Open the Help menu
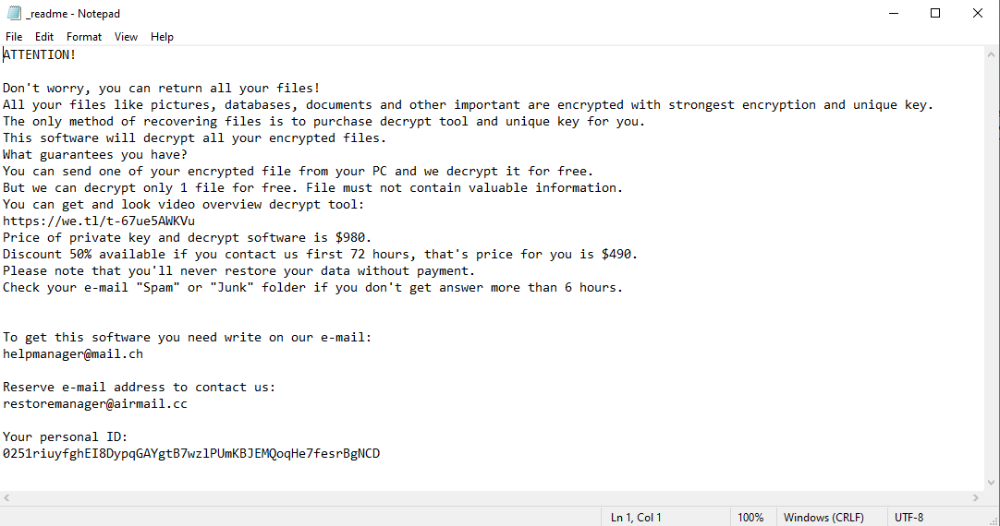Viewport: 1000px width, 526px height. (x=162, y=37)
